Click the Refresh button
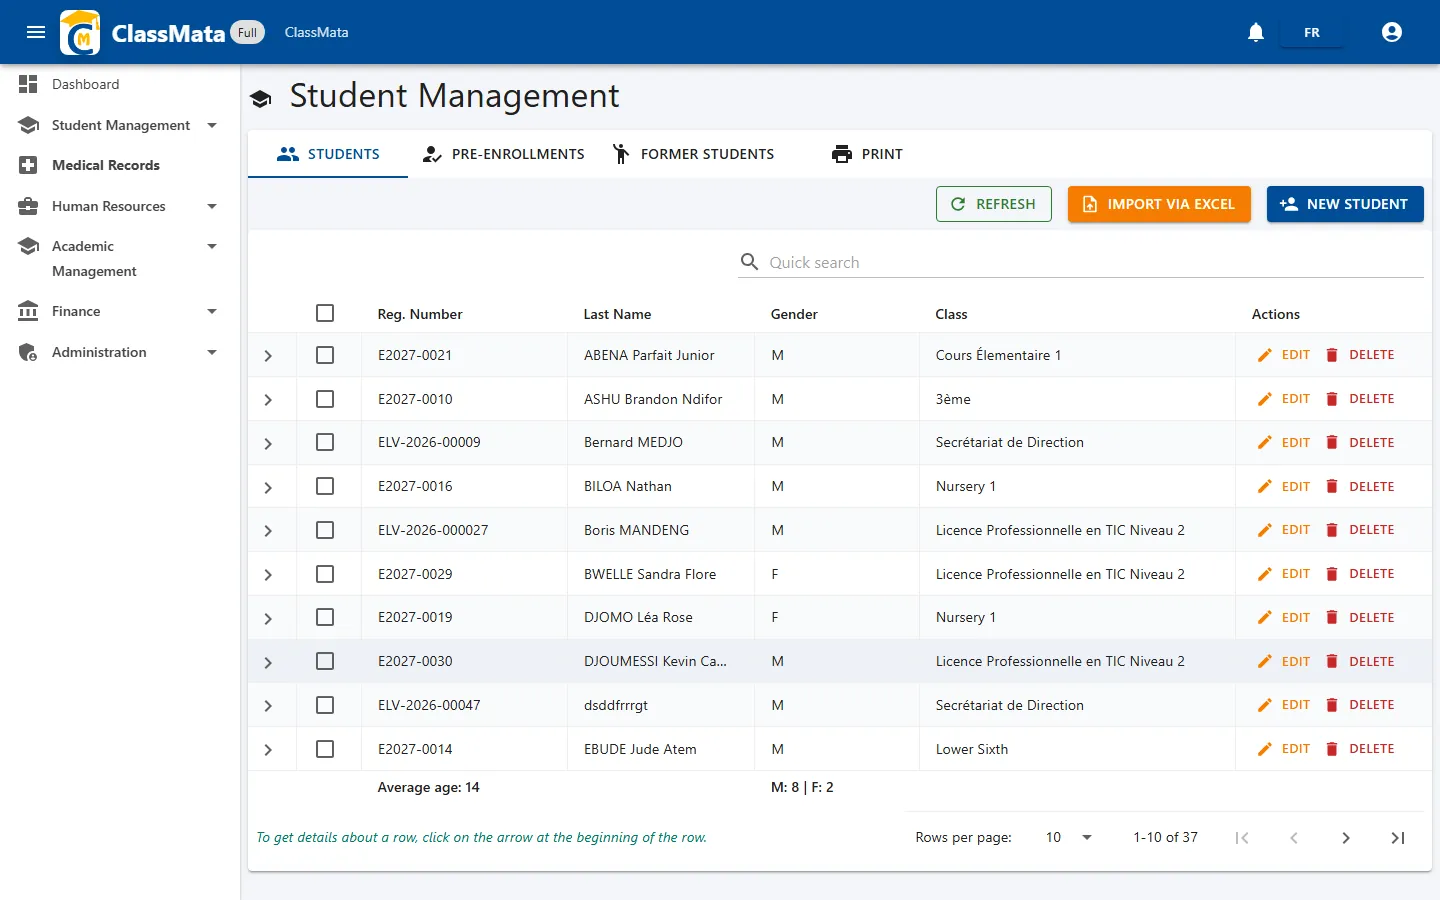1440x900 pixels. (994, 204)
